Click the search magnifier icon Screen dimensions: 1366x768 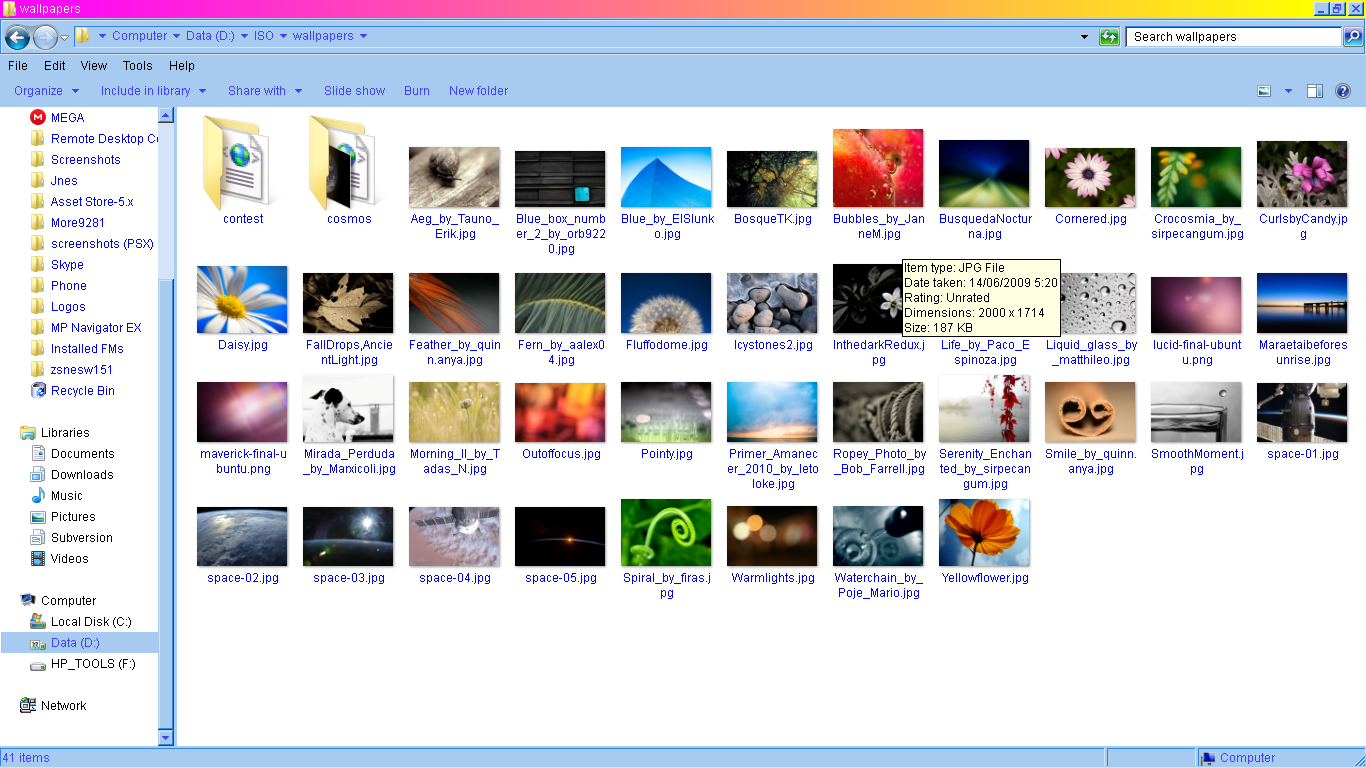[1352, 37]
